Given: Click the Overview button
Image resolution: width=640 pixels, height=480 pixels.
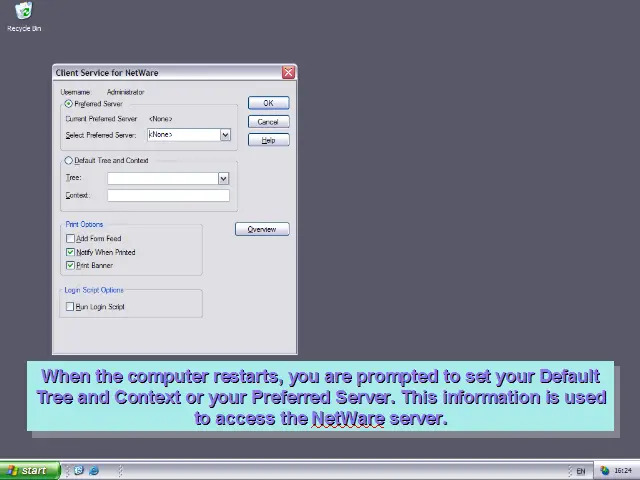Looking at the screenshot, I should click(262, 229).
